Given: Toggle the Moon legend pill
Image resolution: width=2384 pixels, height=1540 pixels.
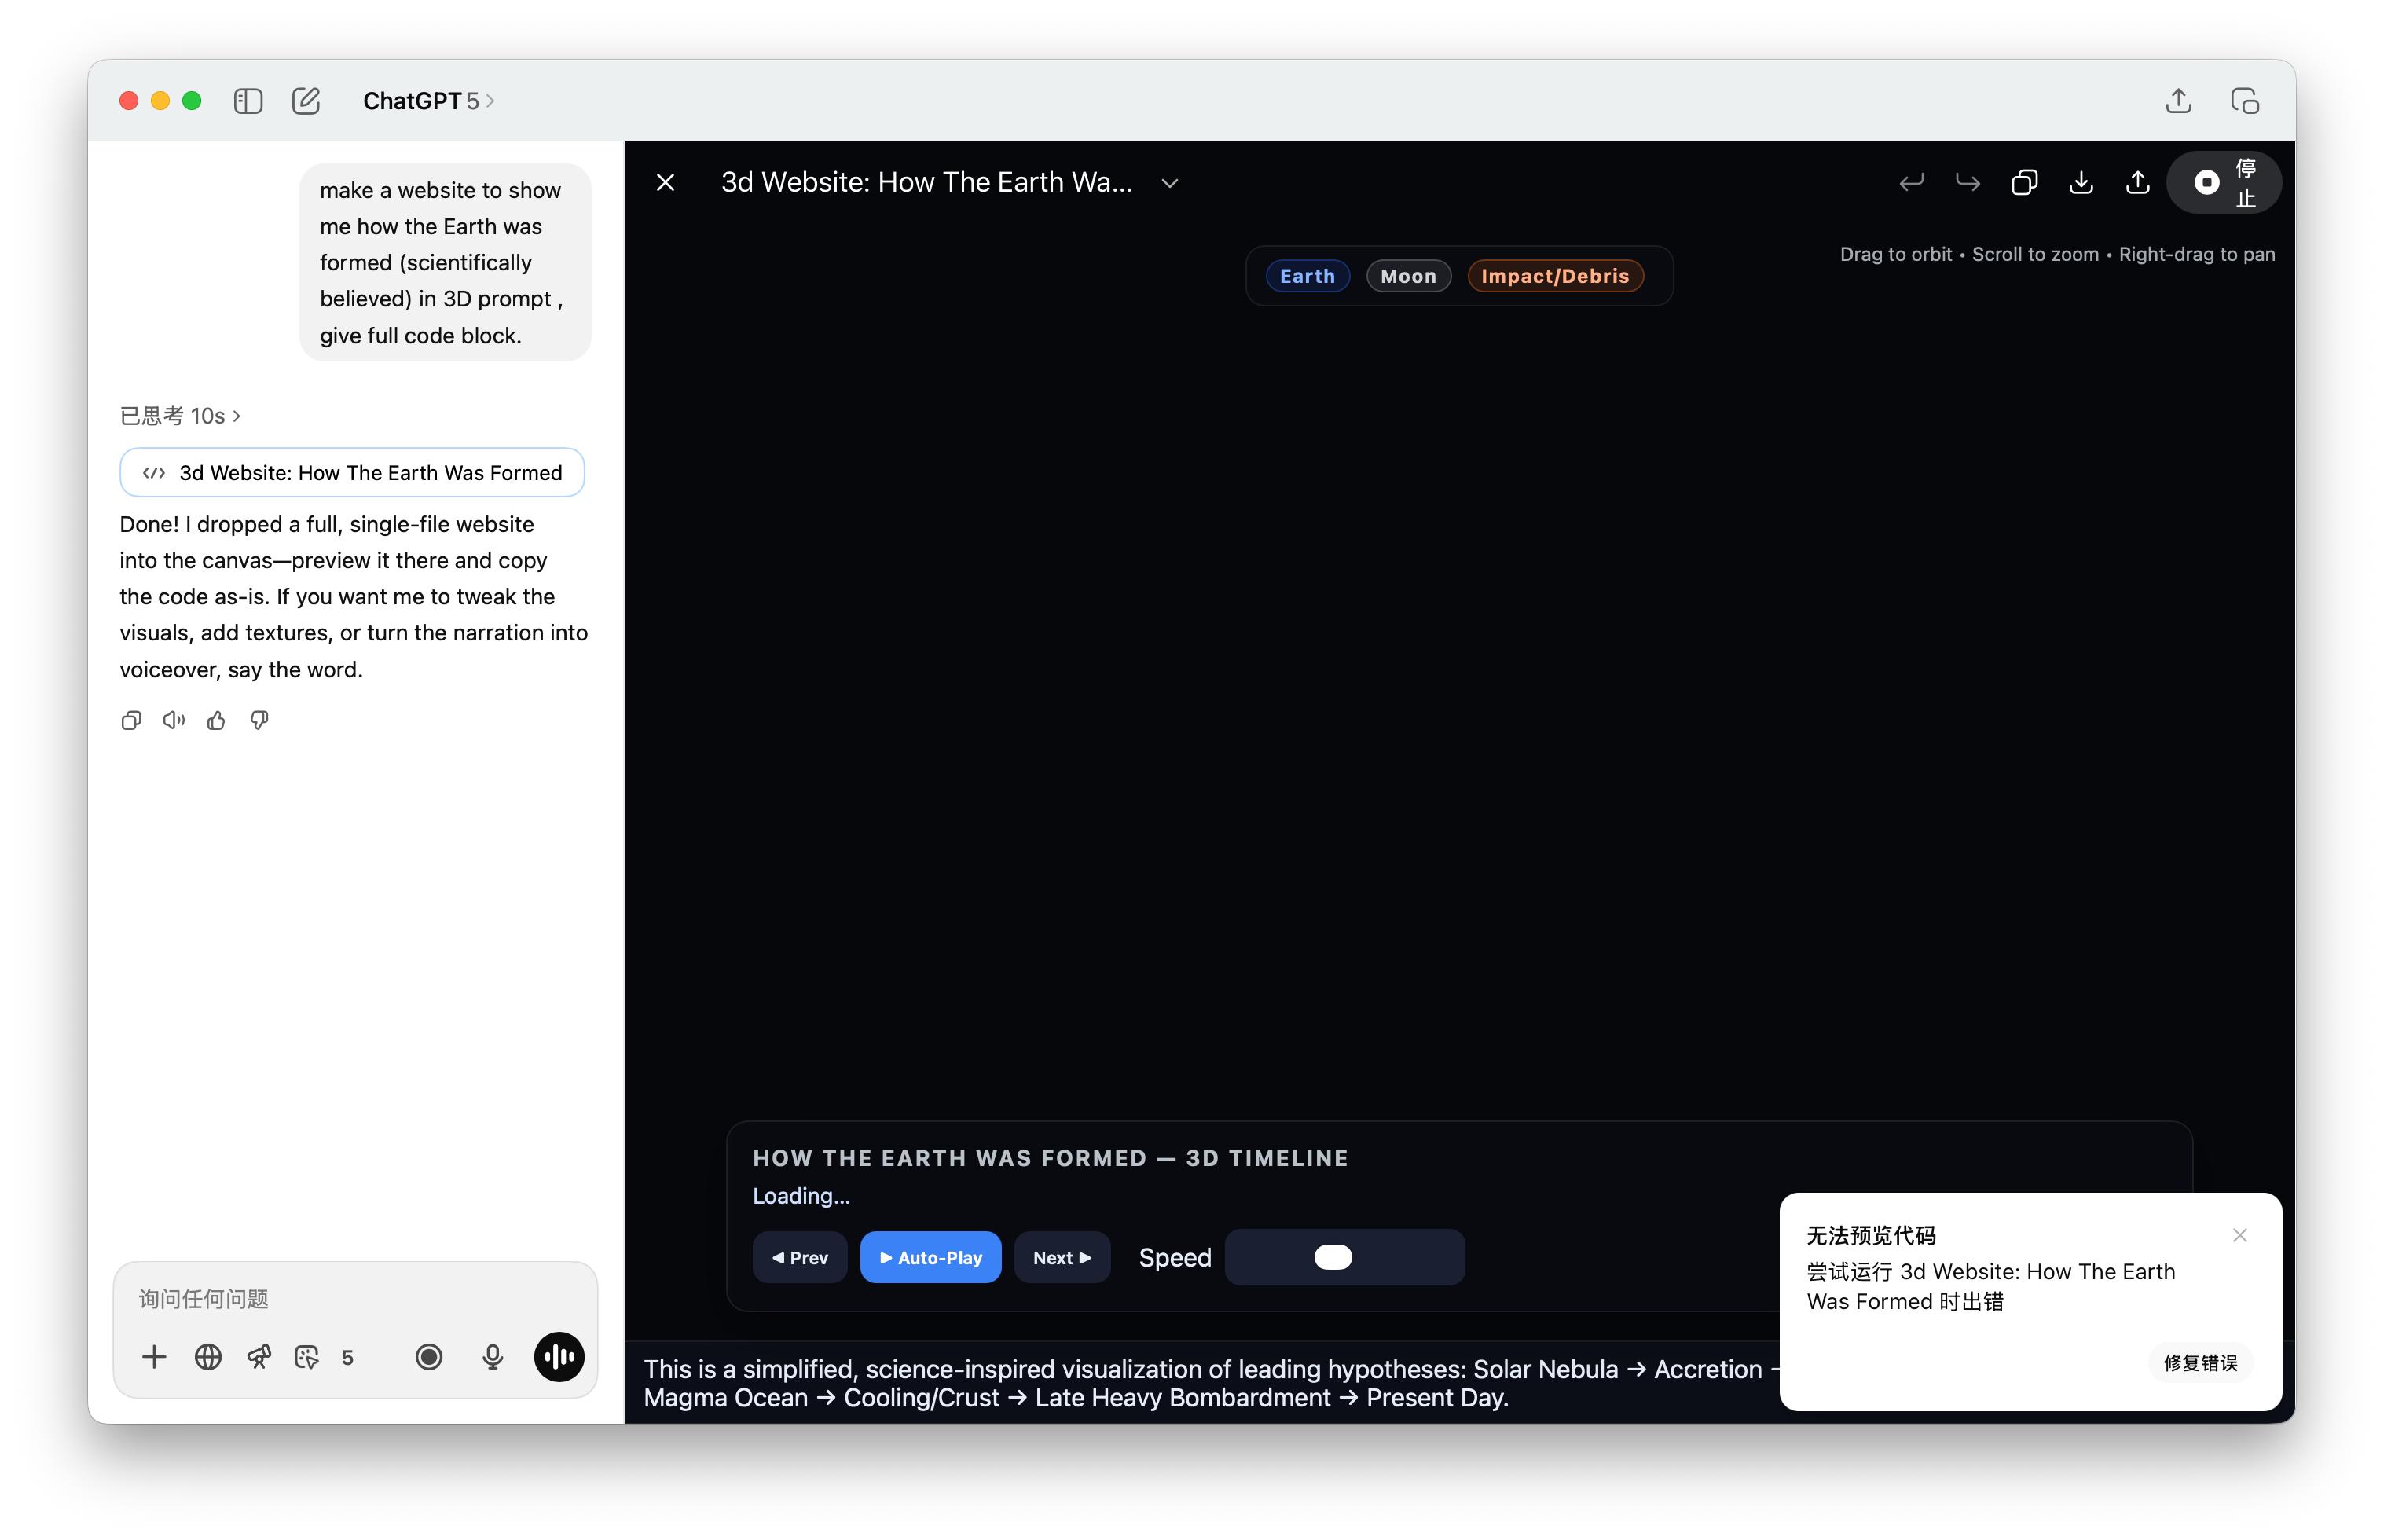Looking at the screenshot, I should click(1408, 276).
